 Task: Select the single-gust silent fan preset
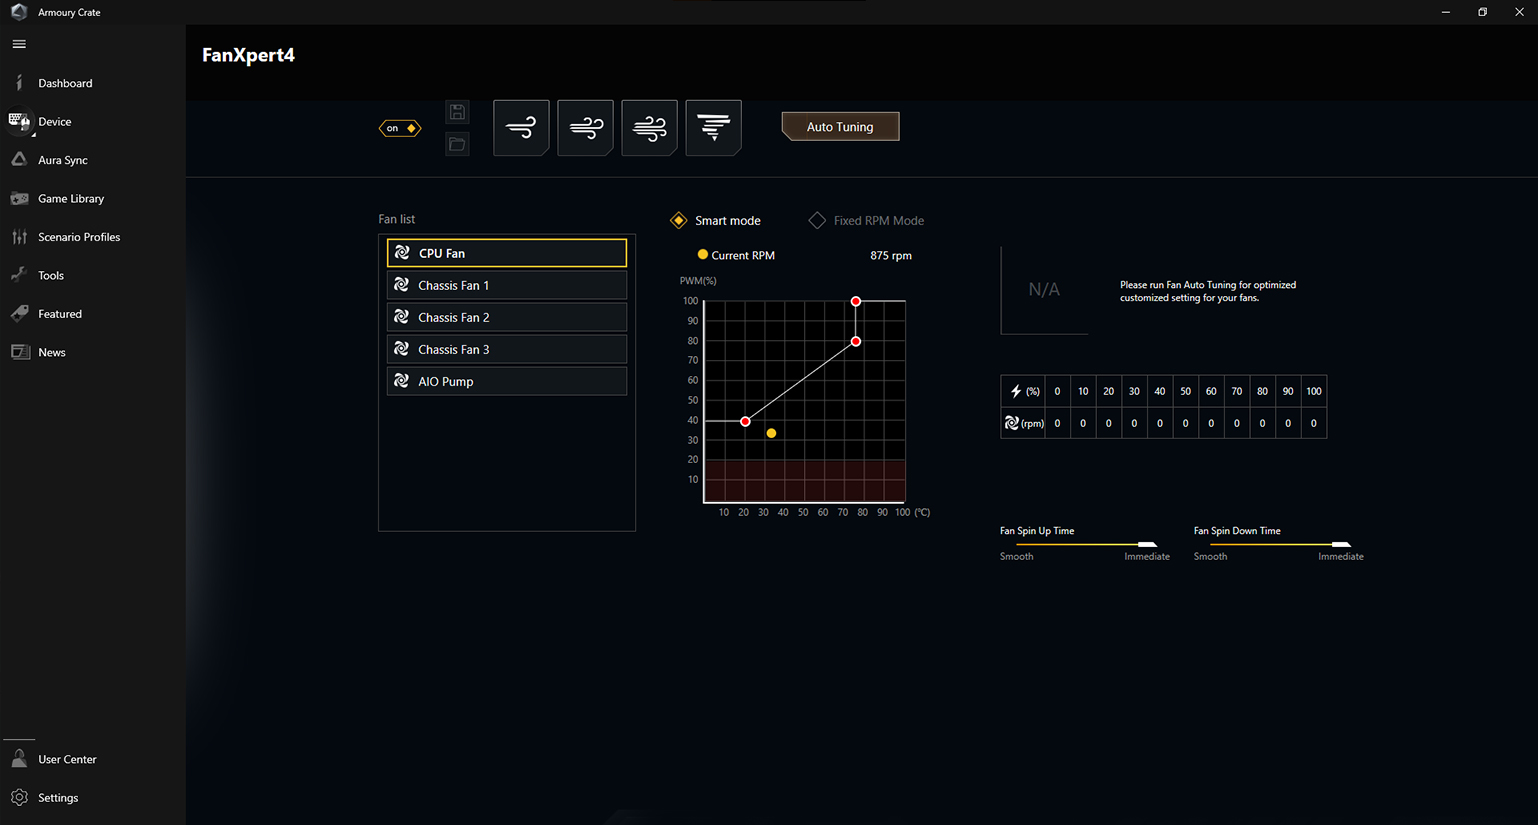pyautogui.click(x=521, y=128)
